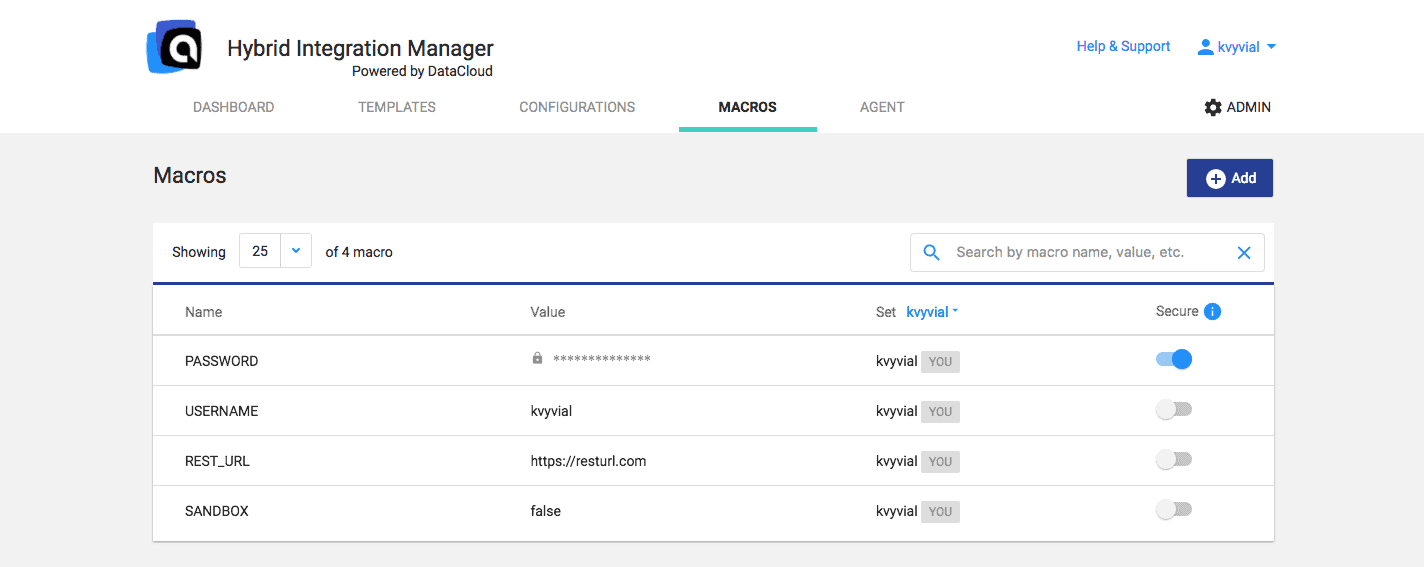Image resolution: width=1424 pixels, height=567 pixels.
Task: Click the ADMIN gear icon
Action: [x=1213, y=107]
